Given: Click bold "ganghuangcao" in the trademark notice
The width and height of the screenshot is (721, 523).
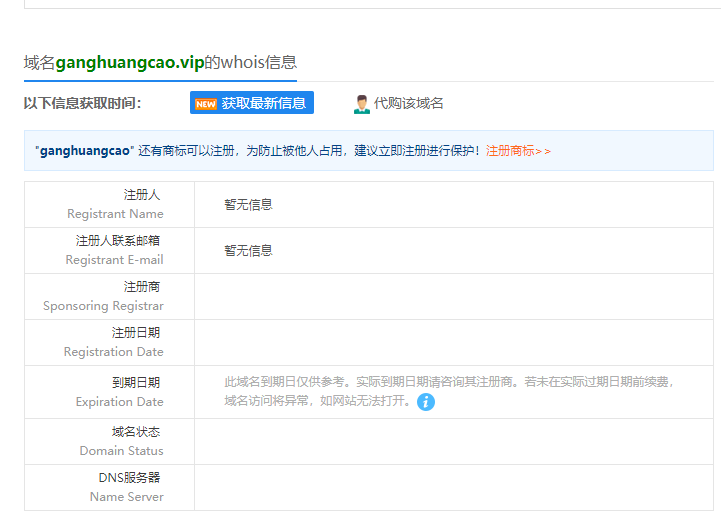Looking at the screenshot, I should tap(85, 151).
